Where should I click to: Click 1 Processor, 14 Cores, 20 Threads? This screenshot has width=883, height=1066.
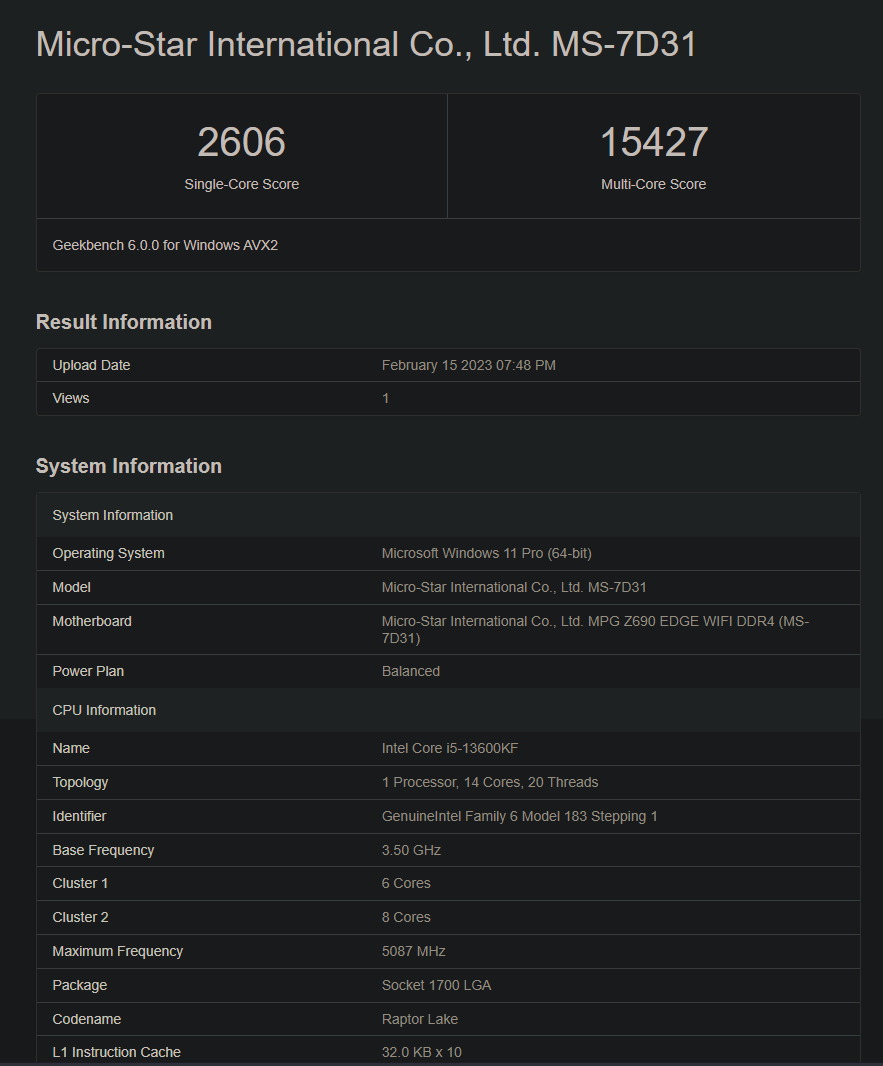click(x=490, y=783)
